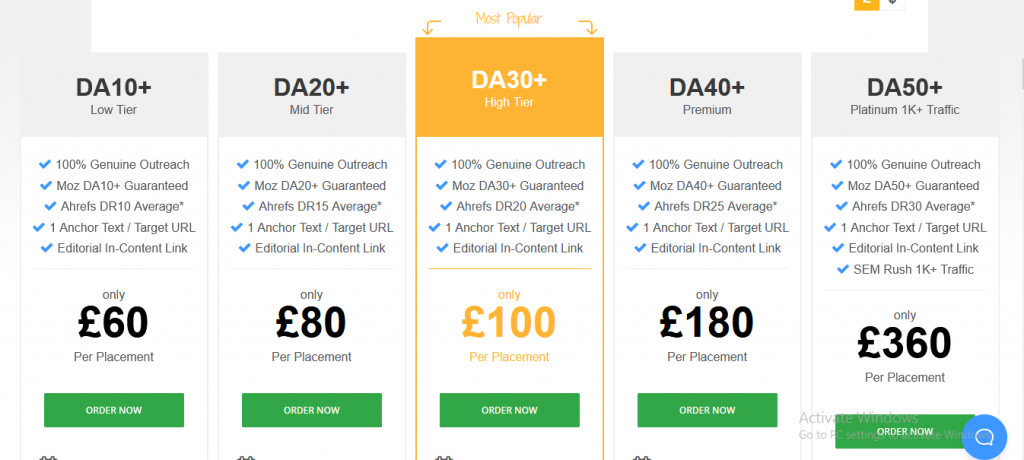Click checkmark beside DA20+ Editorial In-Content Link

245,248
